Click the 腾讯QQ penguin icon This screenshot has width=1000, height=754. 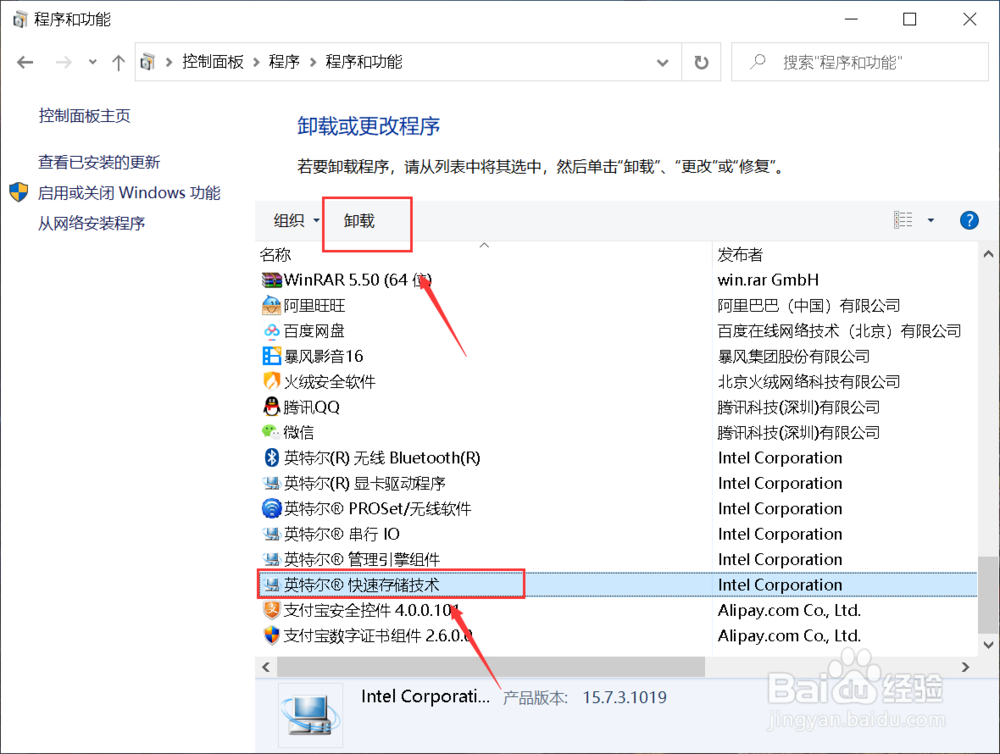[x=272, y=406]
